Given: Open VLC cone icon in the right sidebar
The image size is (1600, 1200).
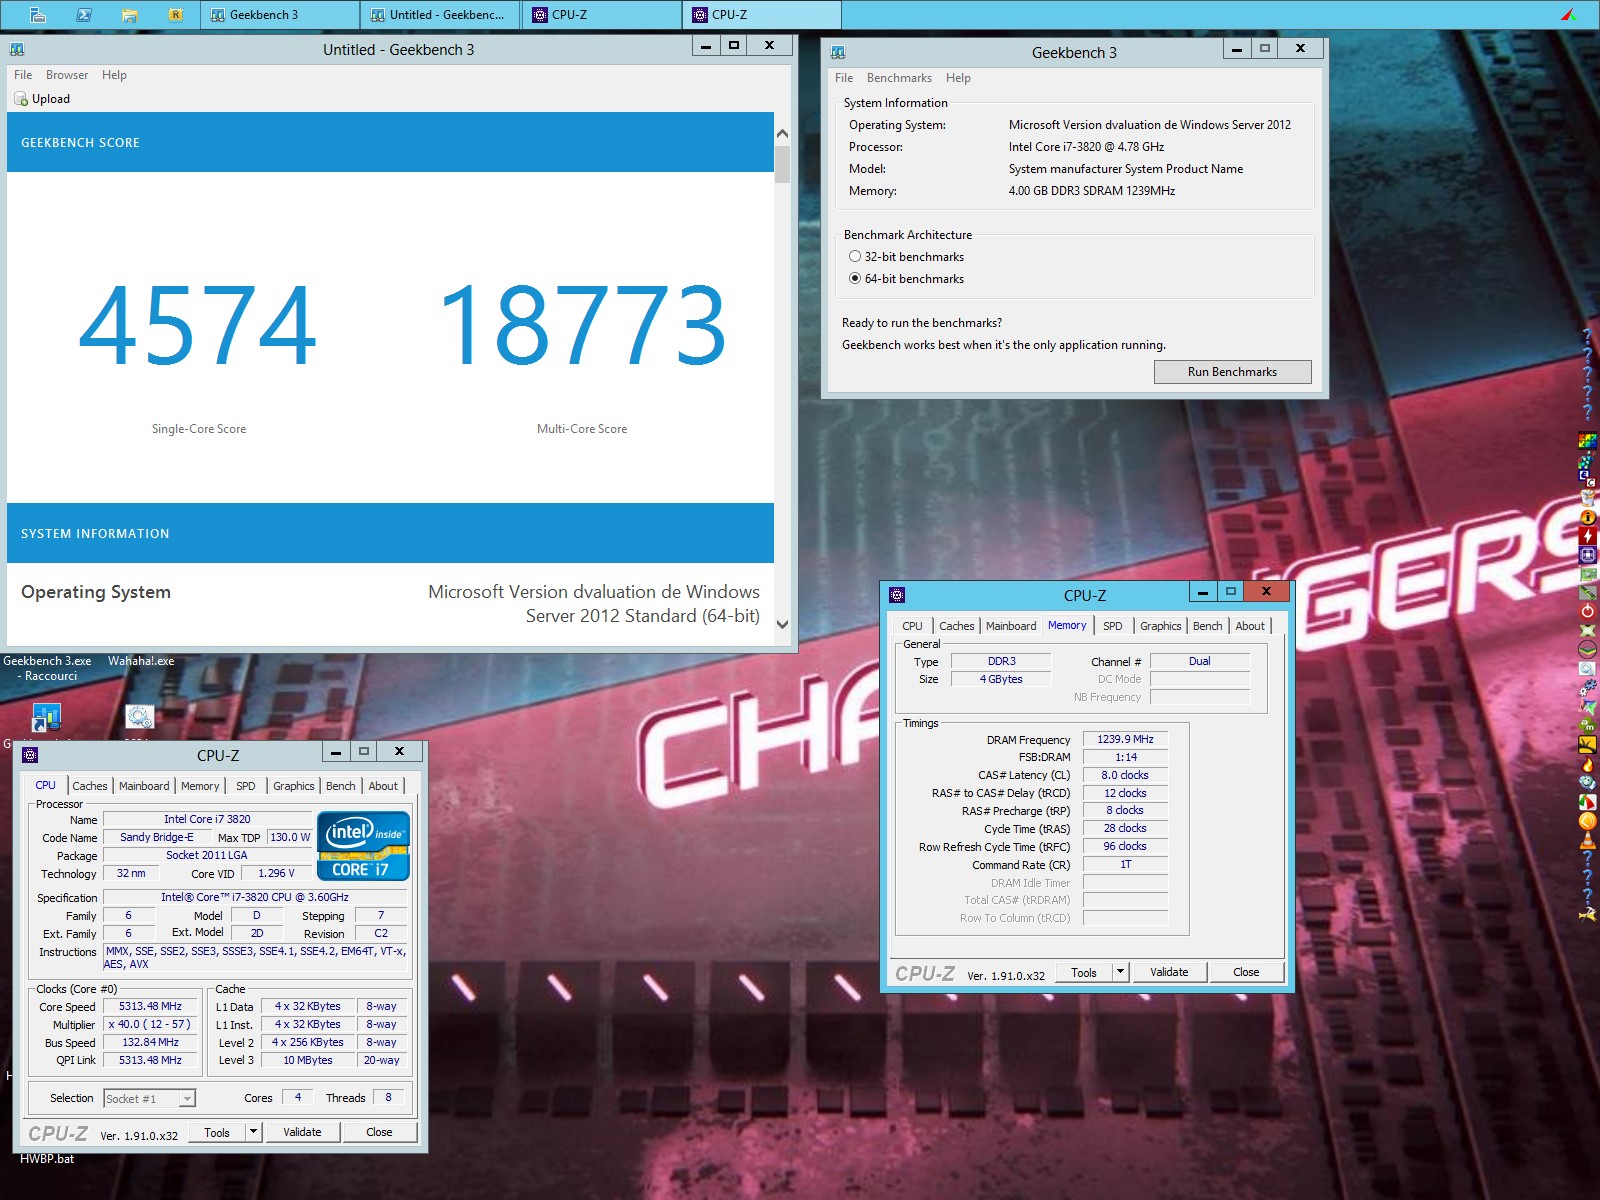Looking at the screenshot, I should pyautogui.click(x=1587, y=840).
